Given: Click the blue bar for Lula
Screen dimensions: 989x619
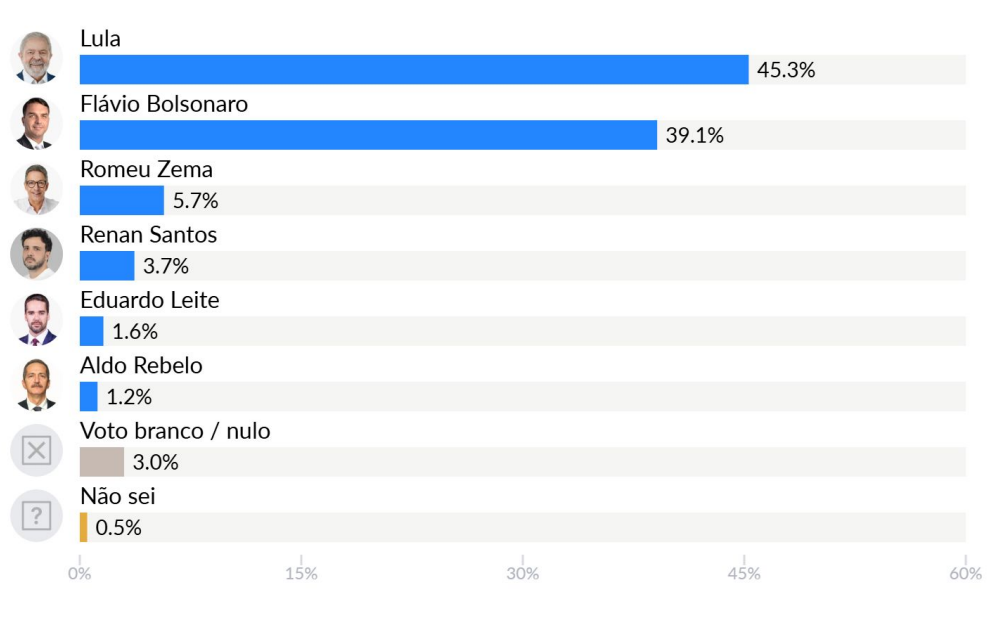Looking at the screenshot, I should (413, 70).
